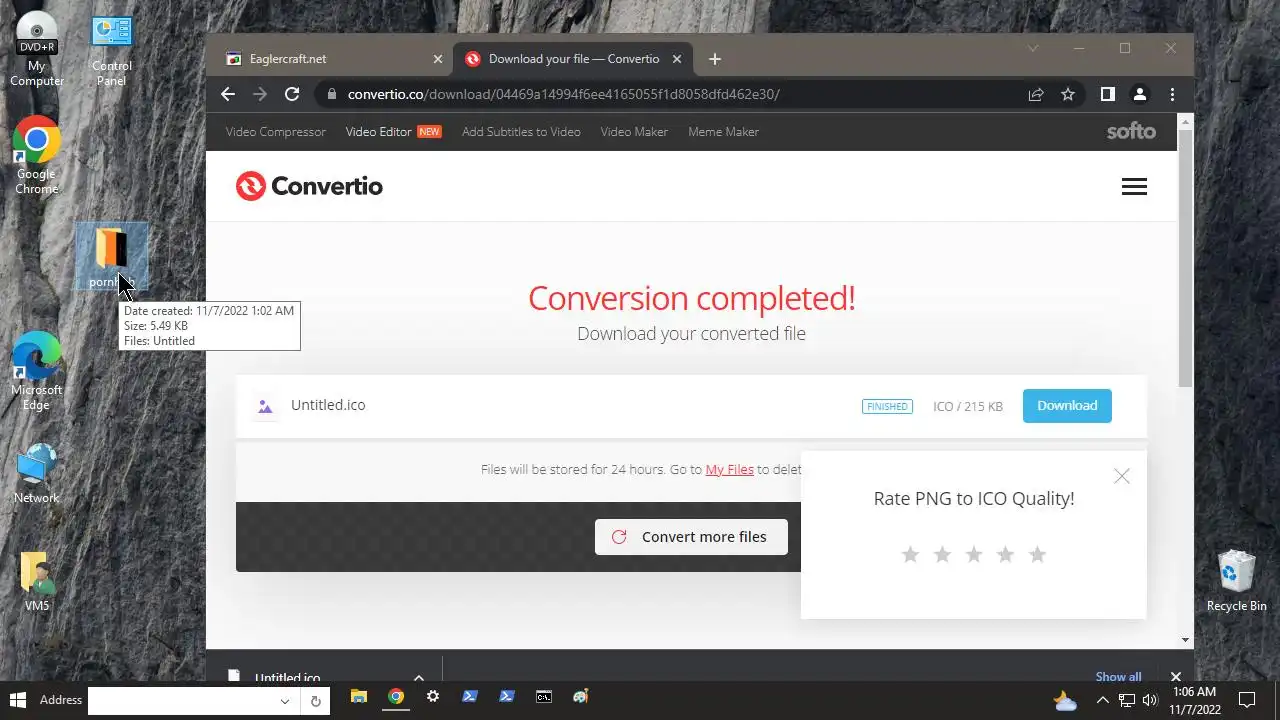1280x720 pixels.
Task: Open Chrome's tab search dropdown
Action: [x=1033, y=48]
